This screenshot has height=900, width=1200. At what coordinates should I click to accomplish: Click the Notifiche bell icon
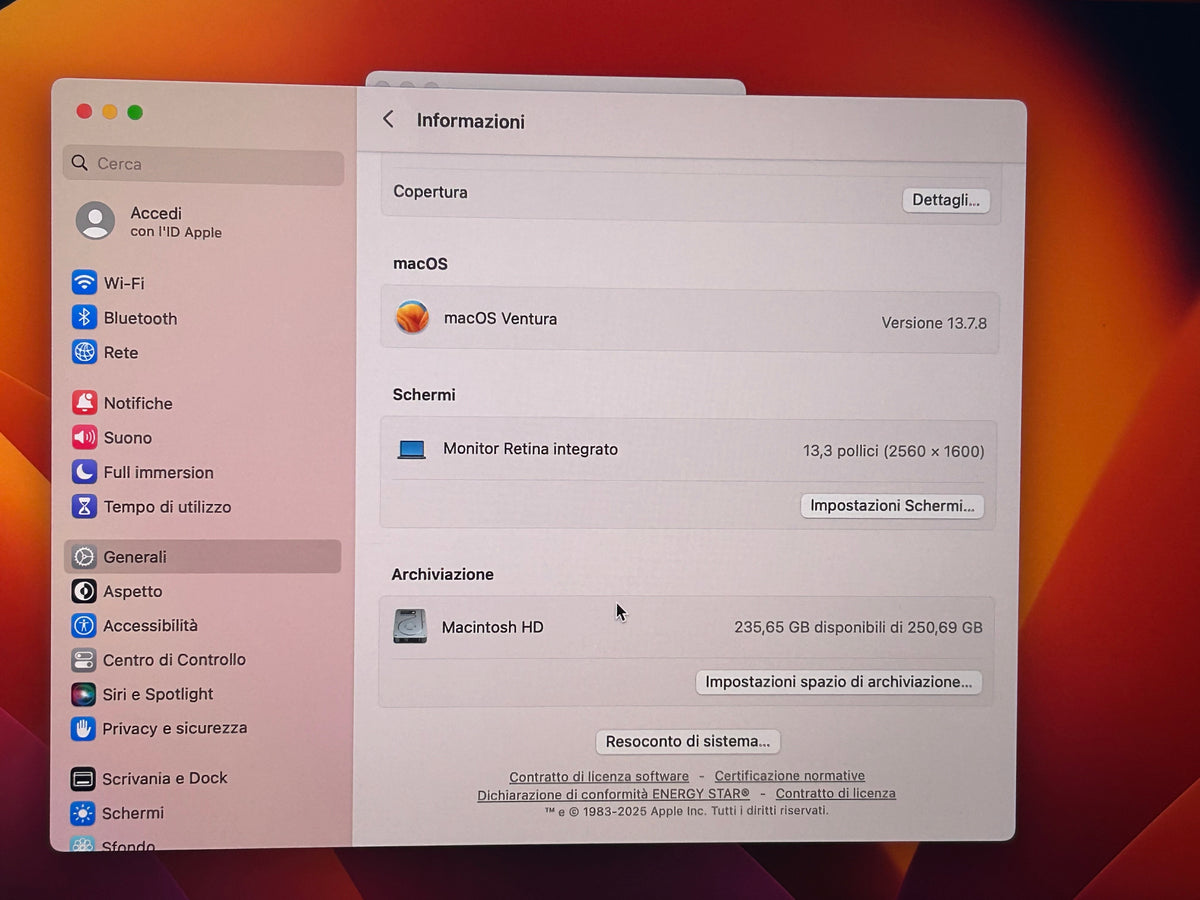[x=84, y=403]
